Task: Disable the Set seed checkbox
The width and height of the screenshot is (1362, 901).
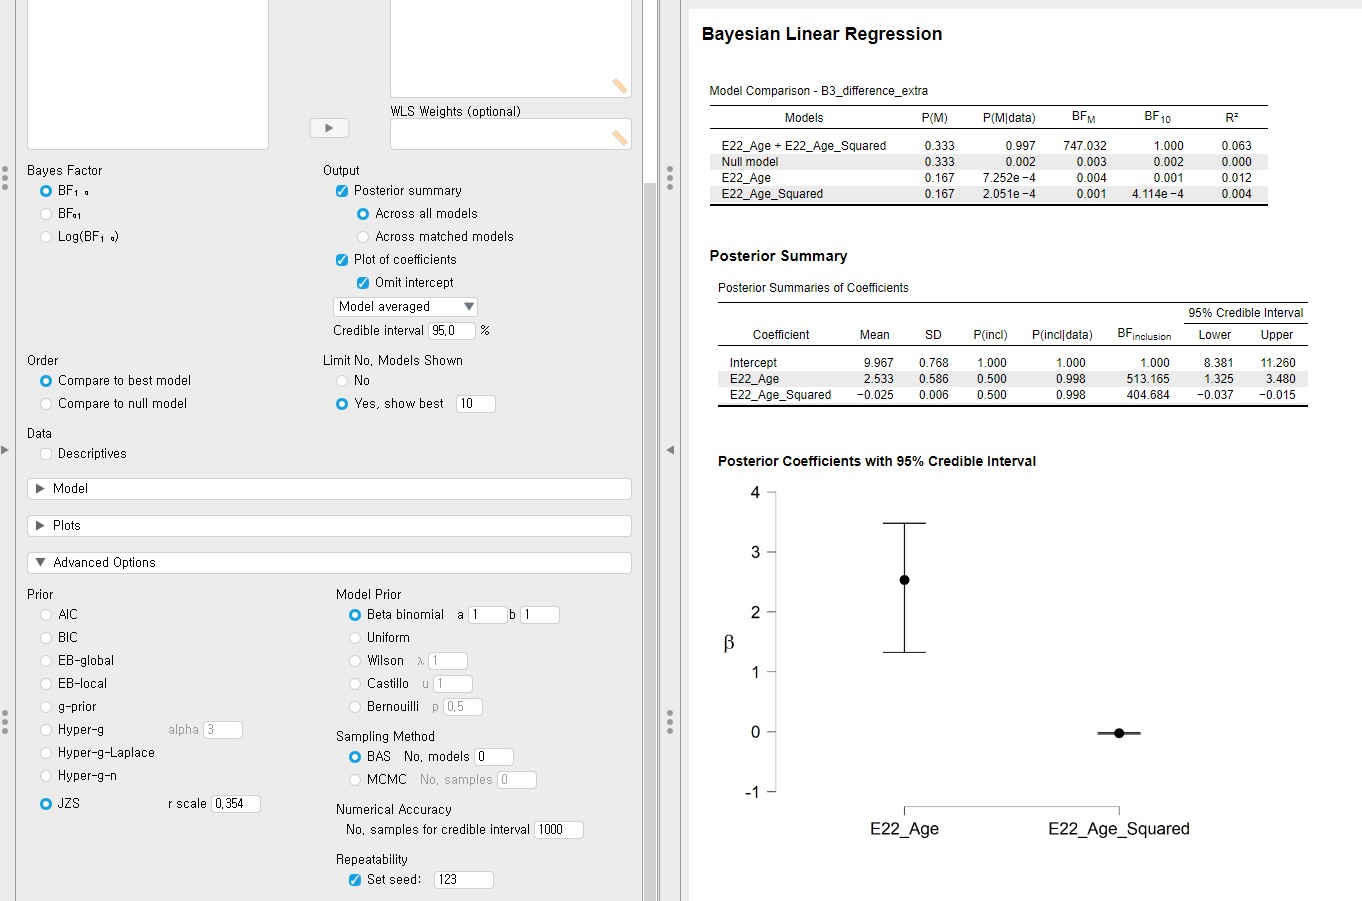Action: 355,880
